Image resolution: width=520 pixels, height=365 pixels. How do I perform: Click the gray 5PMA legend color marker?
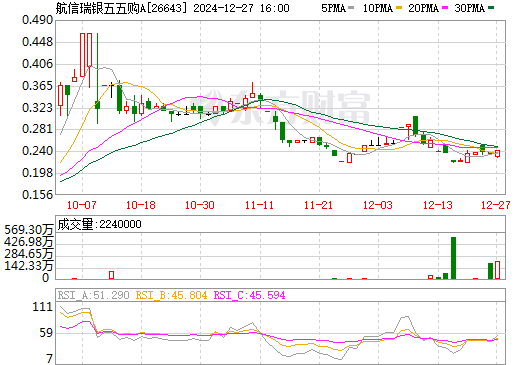351,8
